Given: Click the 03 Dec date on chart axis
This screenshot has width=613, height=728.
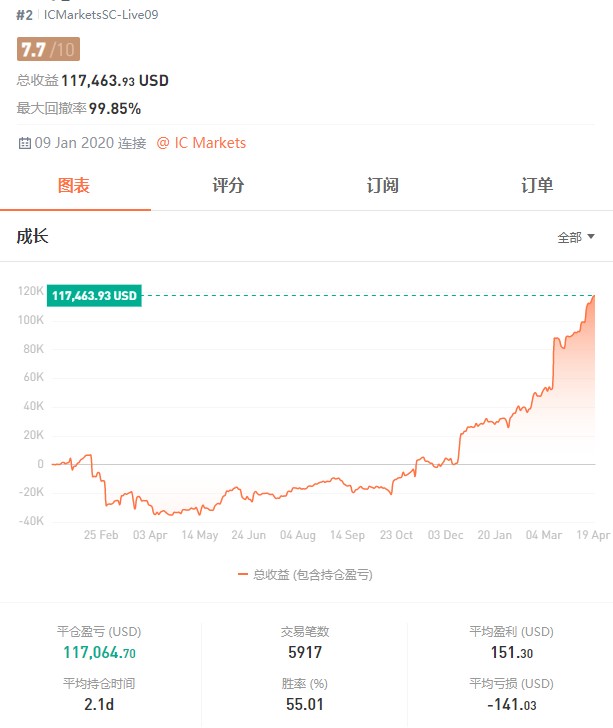Looking at the screenshot, I should (x=445, y=535).
